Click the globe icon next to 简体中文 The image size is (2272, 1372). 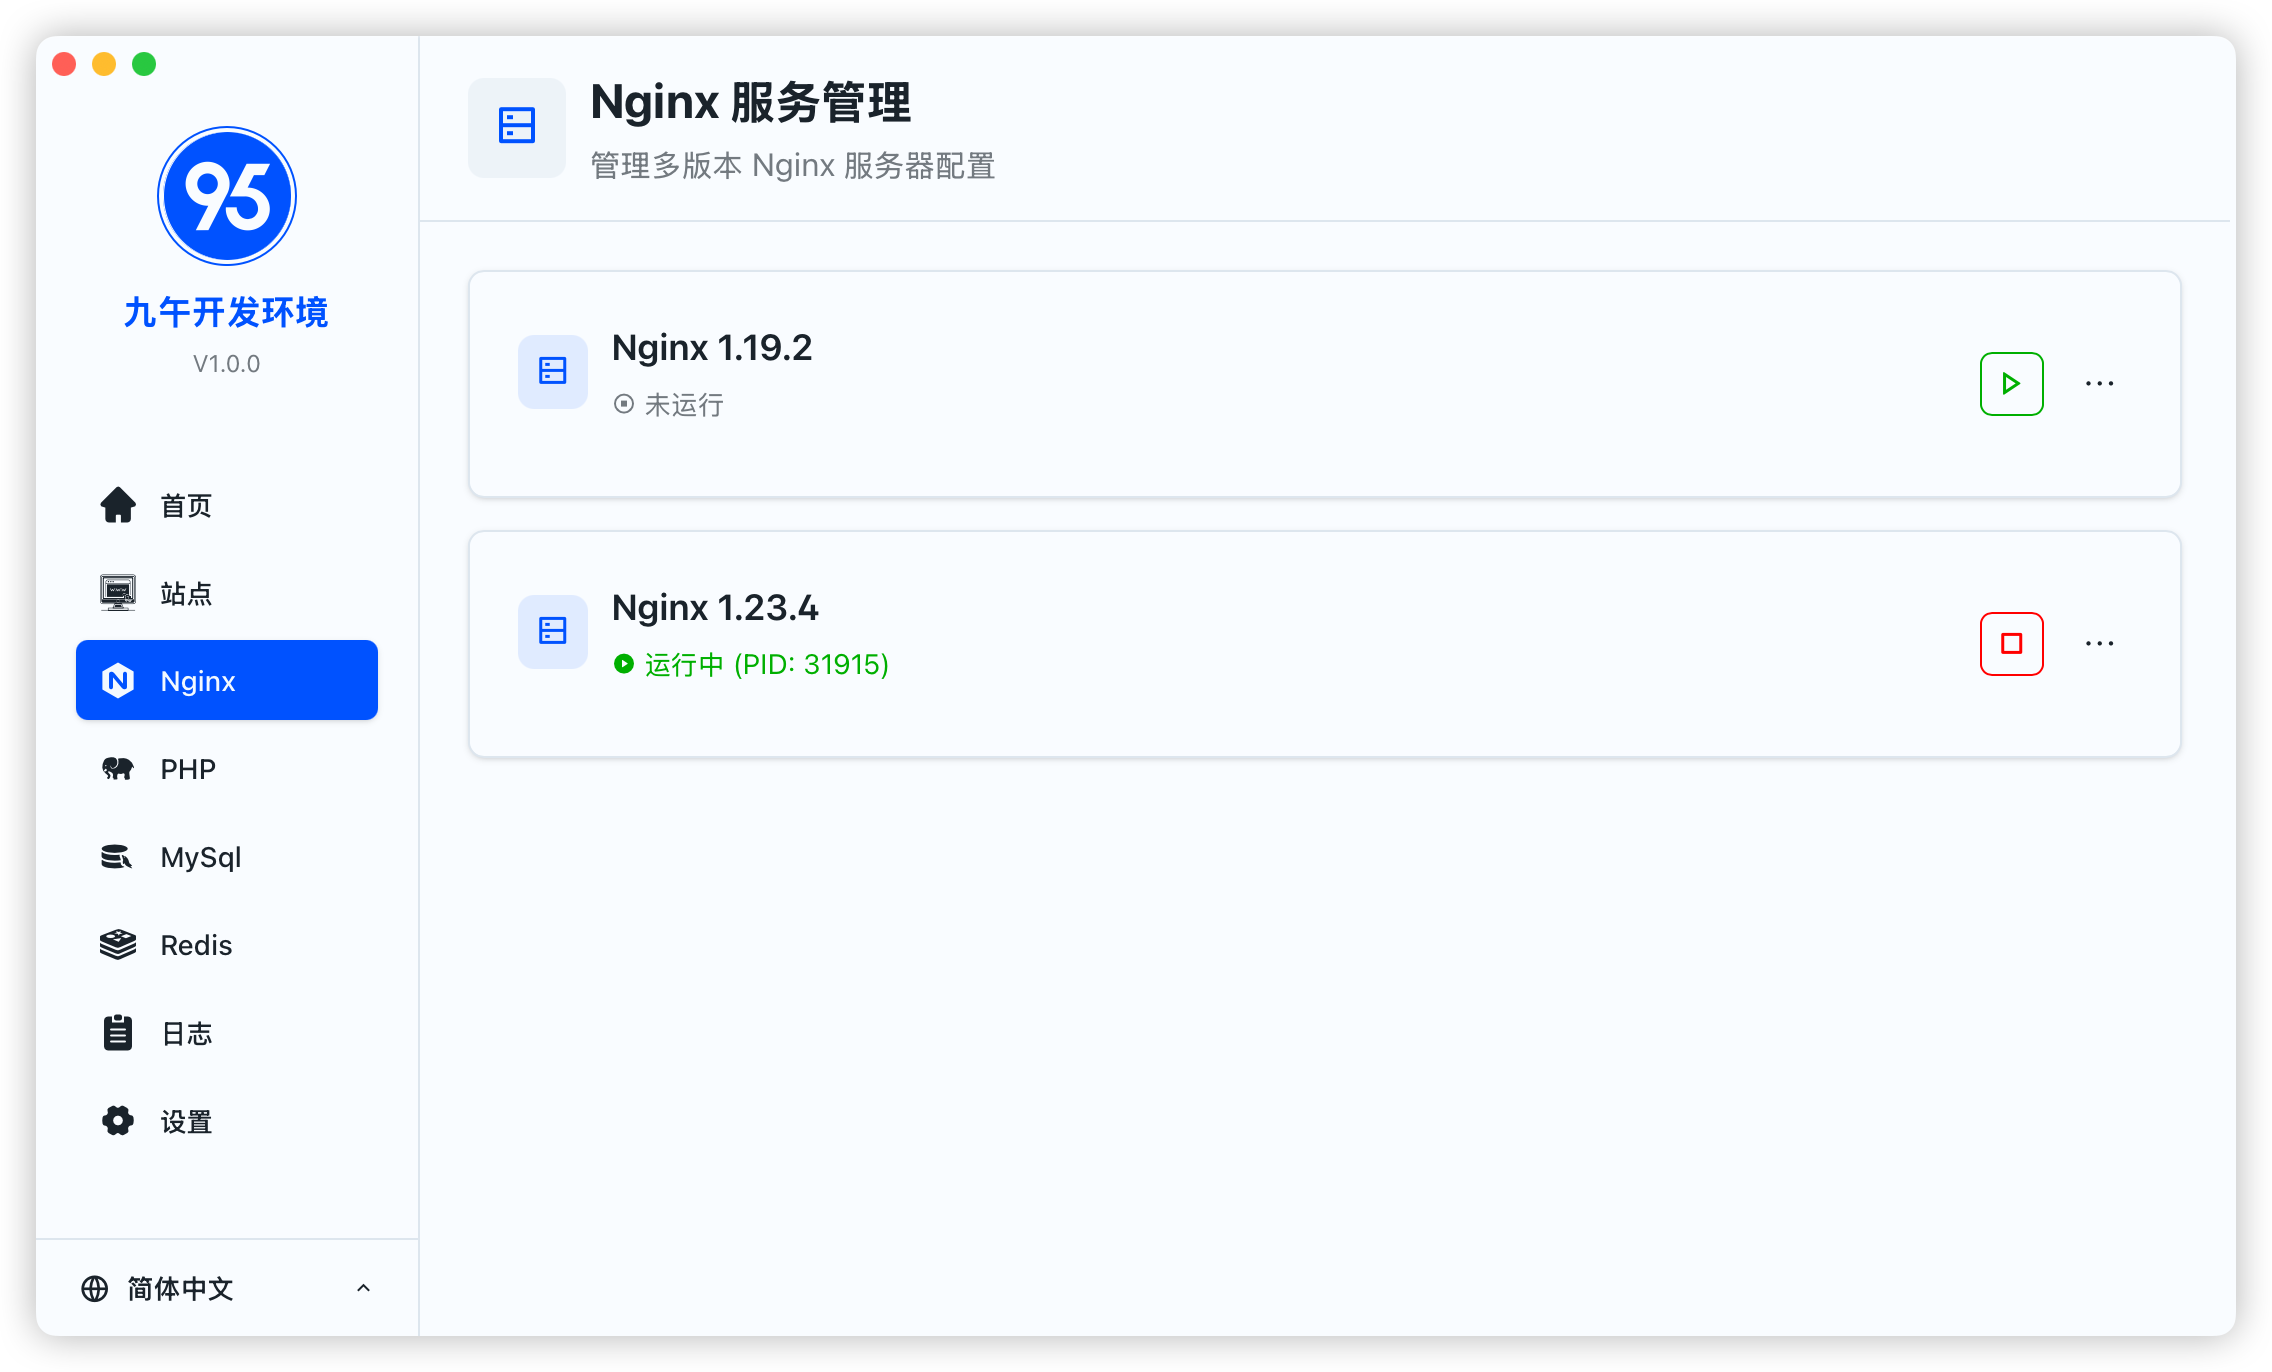pos(96,1288)
